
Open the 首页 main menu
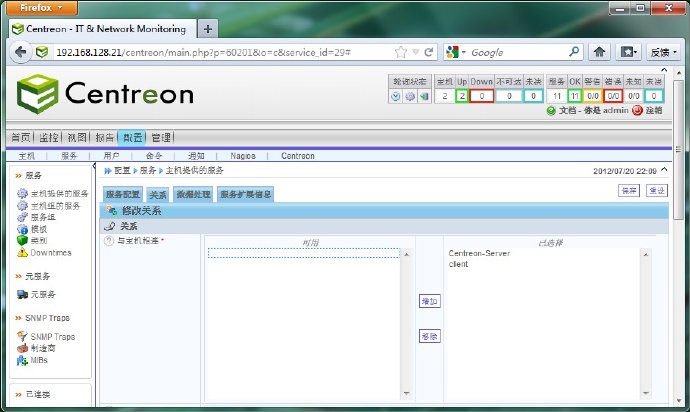[20, 137]
